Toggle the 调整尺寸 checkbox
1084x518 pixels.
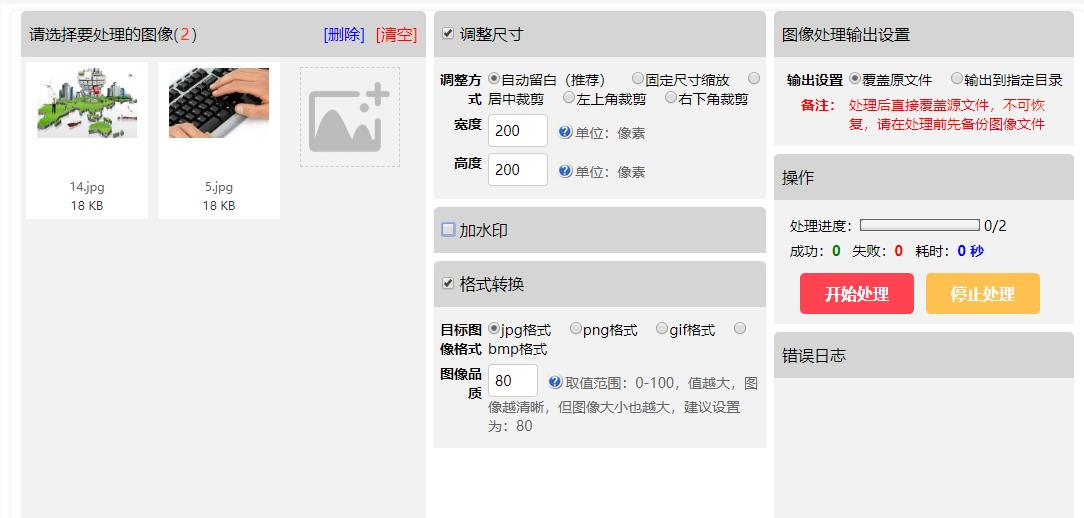448,33
